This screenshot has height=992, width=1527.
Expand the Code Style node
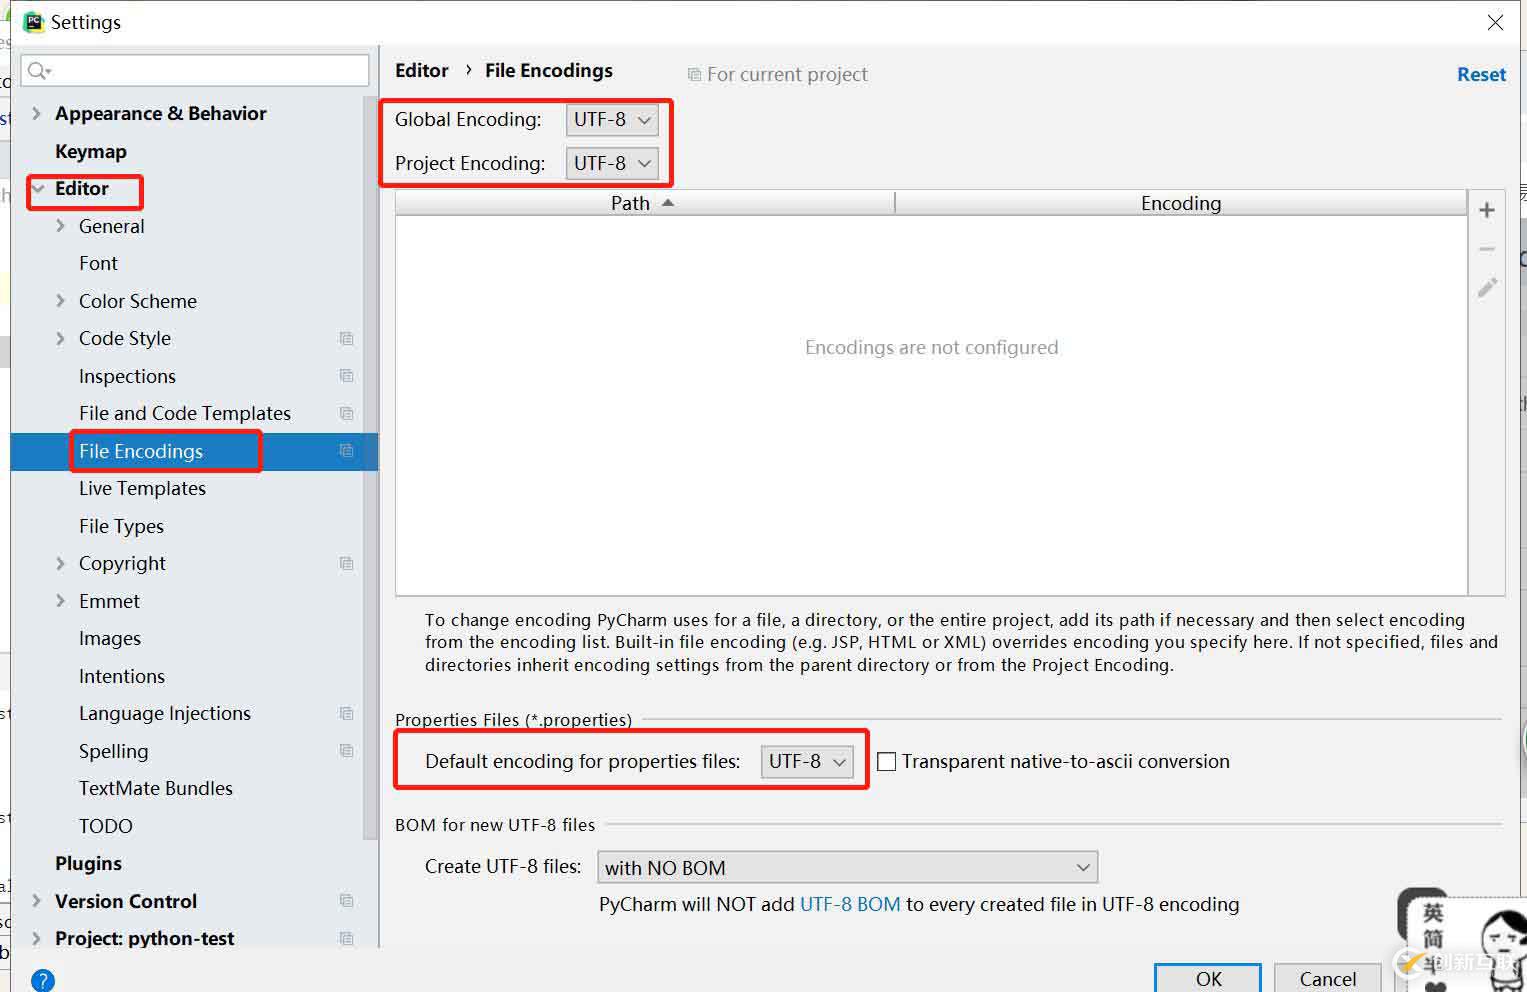tap(61, 338)
